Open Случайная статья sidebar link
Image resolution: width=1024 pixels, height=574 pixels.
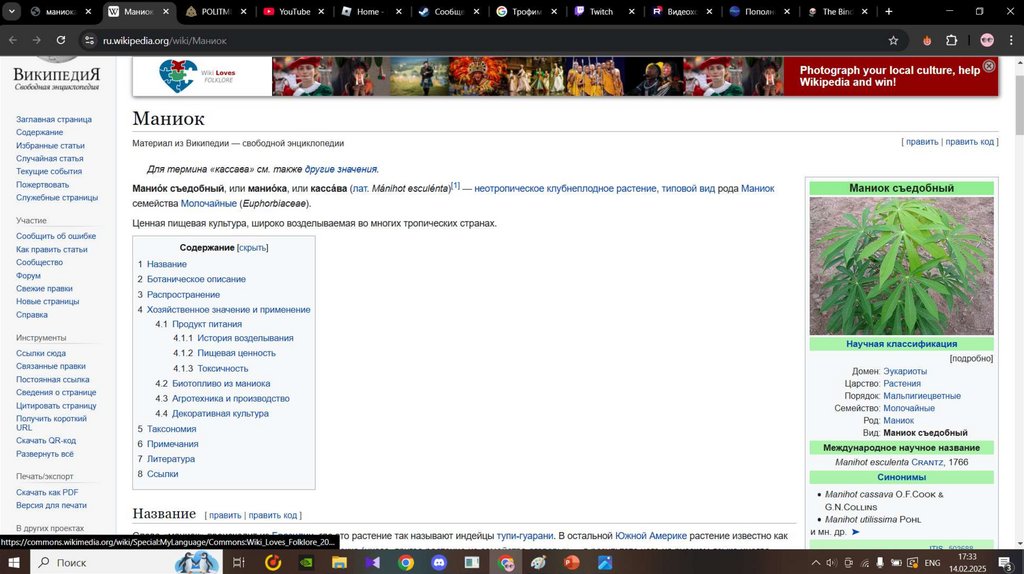coord(50,158)
